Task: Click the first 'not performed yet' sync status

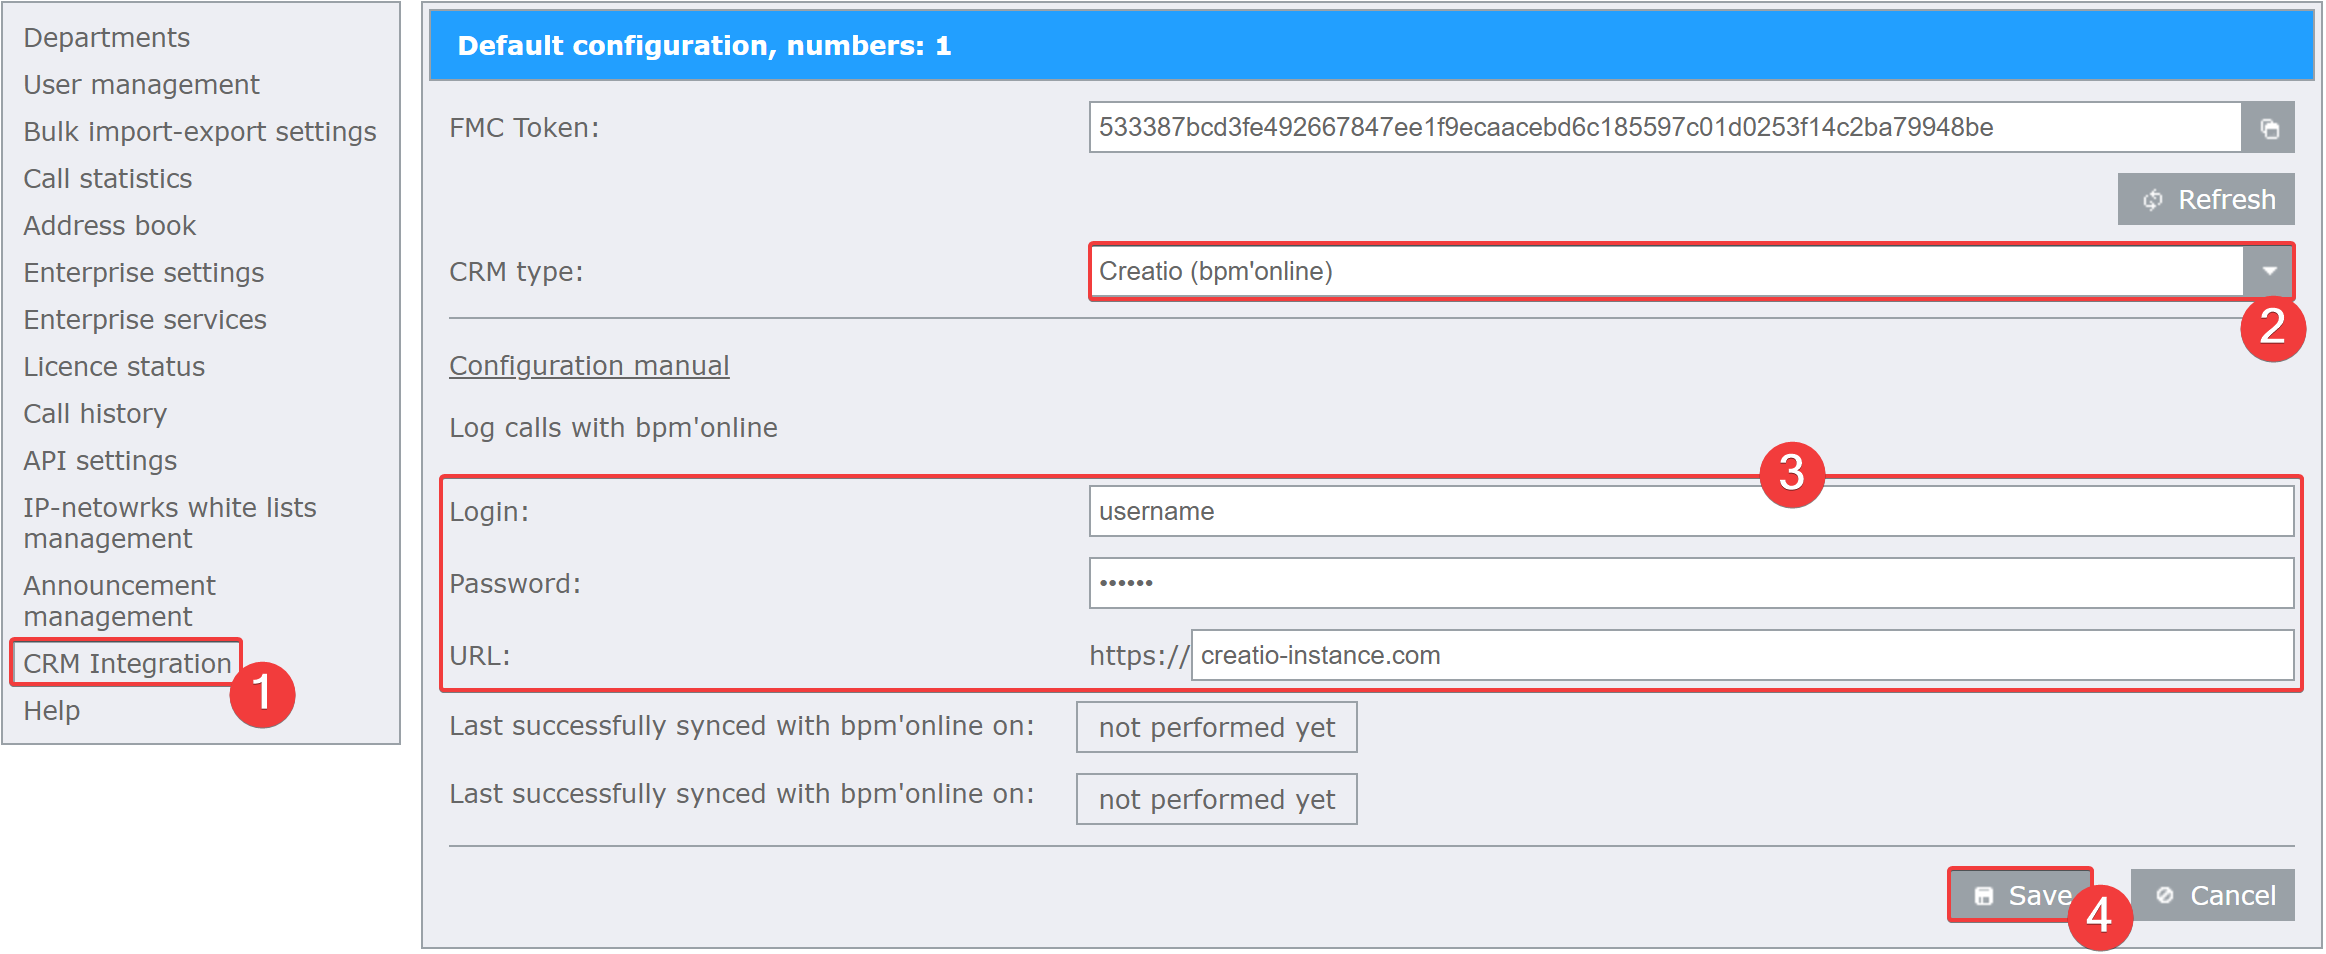Action: pos(1217,727)
